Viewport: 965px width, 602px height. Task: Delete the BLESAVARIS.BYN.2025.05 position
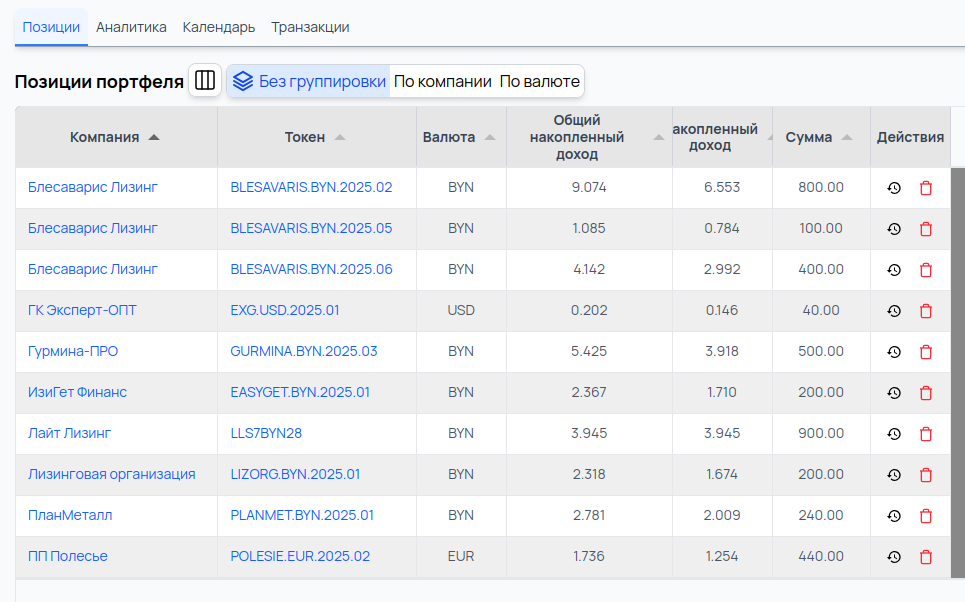(925, 229)
